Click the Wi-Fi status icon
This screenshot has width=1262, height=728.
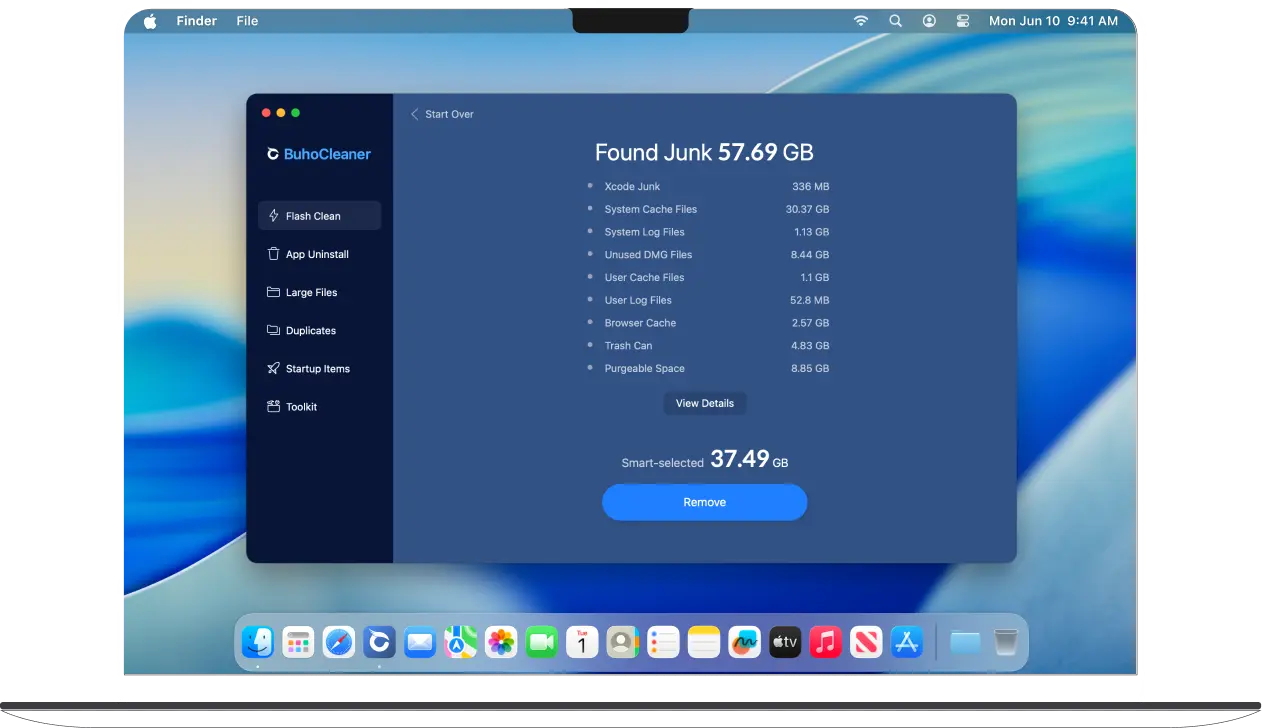coord(860,21)
